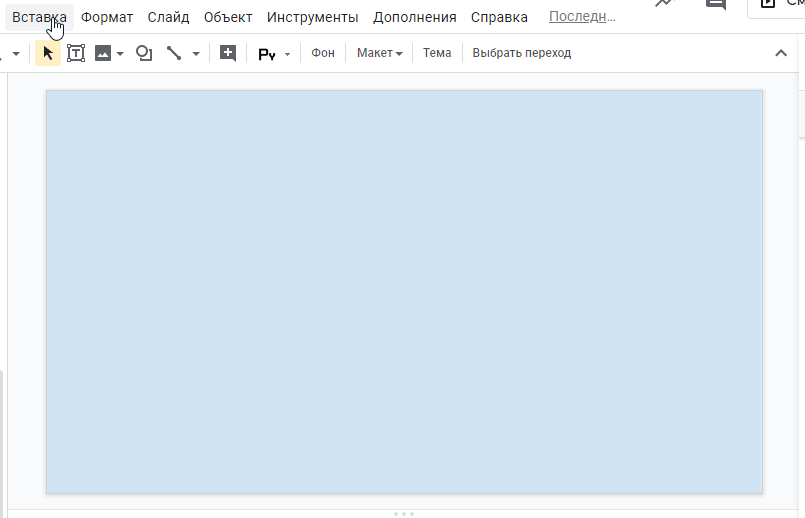
Task: Click the blank blue slide canvas
Action: pos(404,291)
